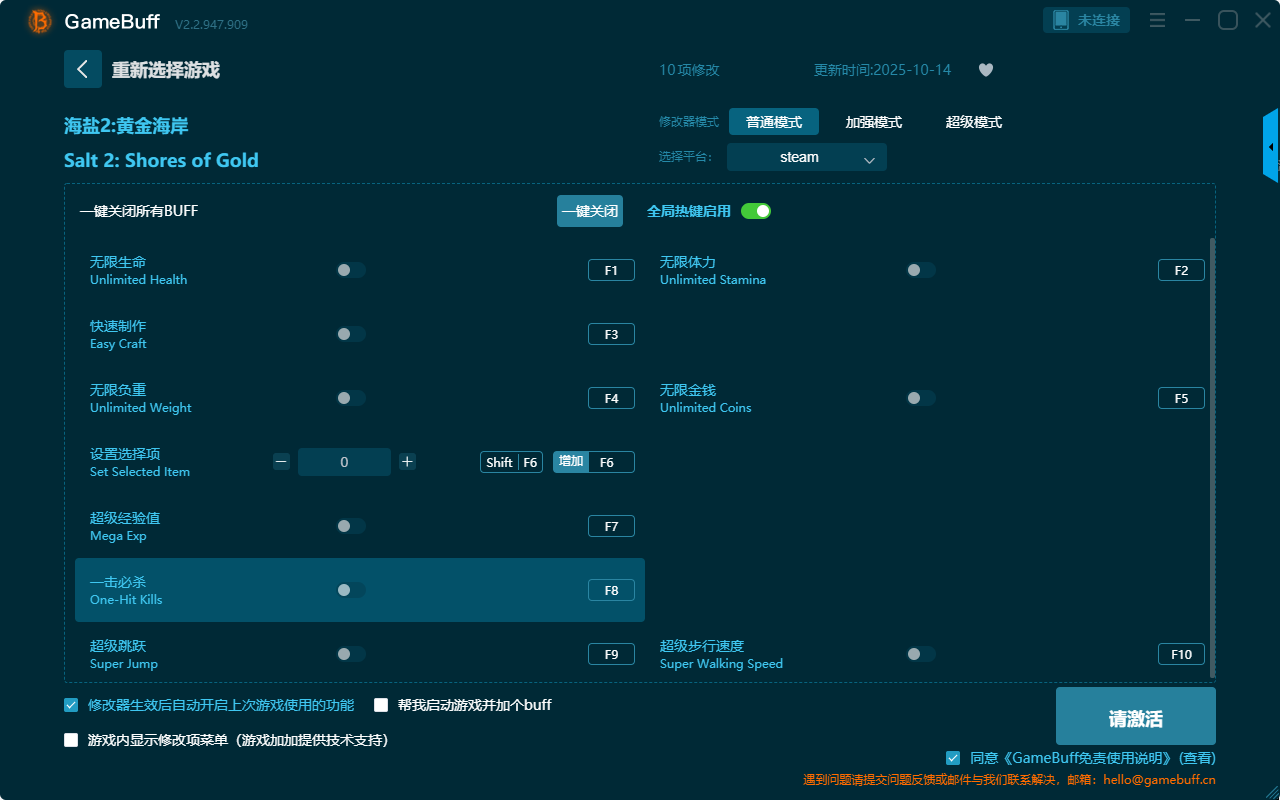Enable One-Hit Kills toggle
The image size is (1280, 800).
[350, 590]
